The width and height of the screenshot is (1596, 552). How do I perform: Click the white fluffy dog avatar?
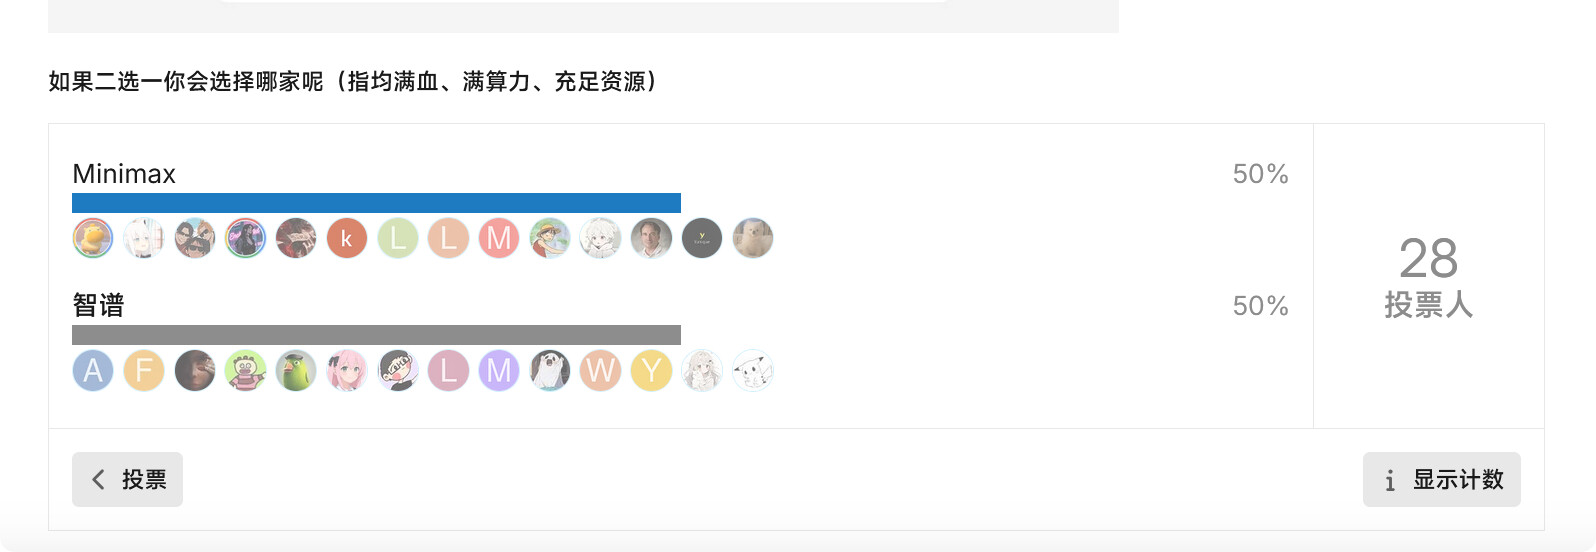click(753, 239)
